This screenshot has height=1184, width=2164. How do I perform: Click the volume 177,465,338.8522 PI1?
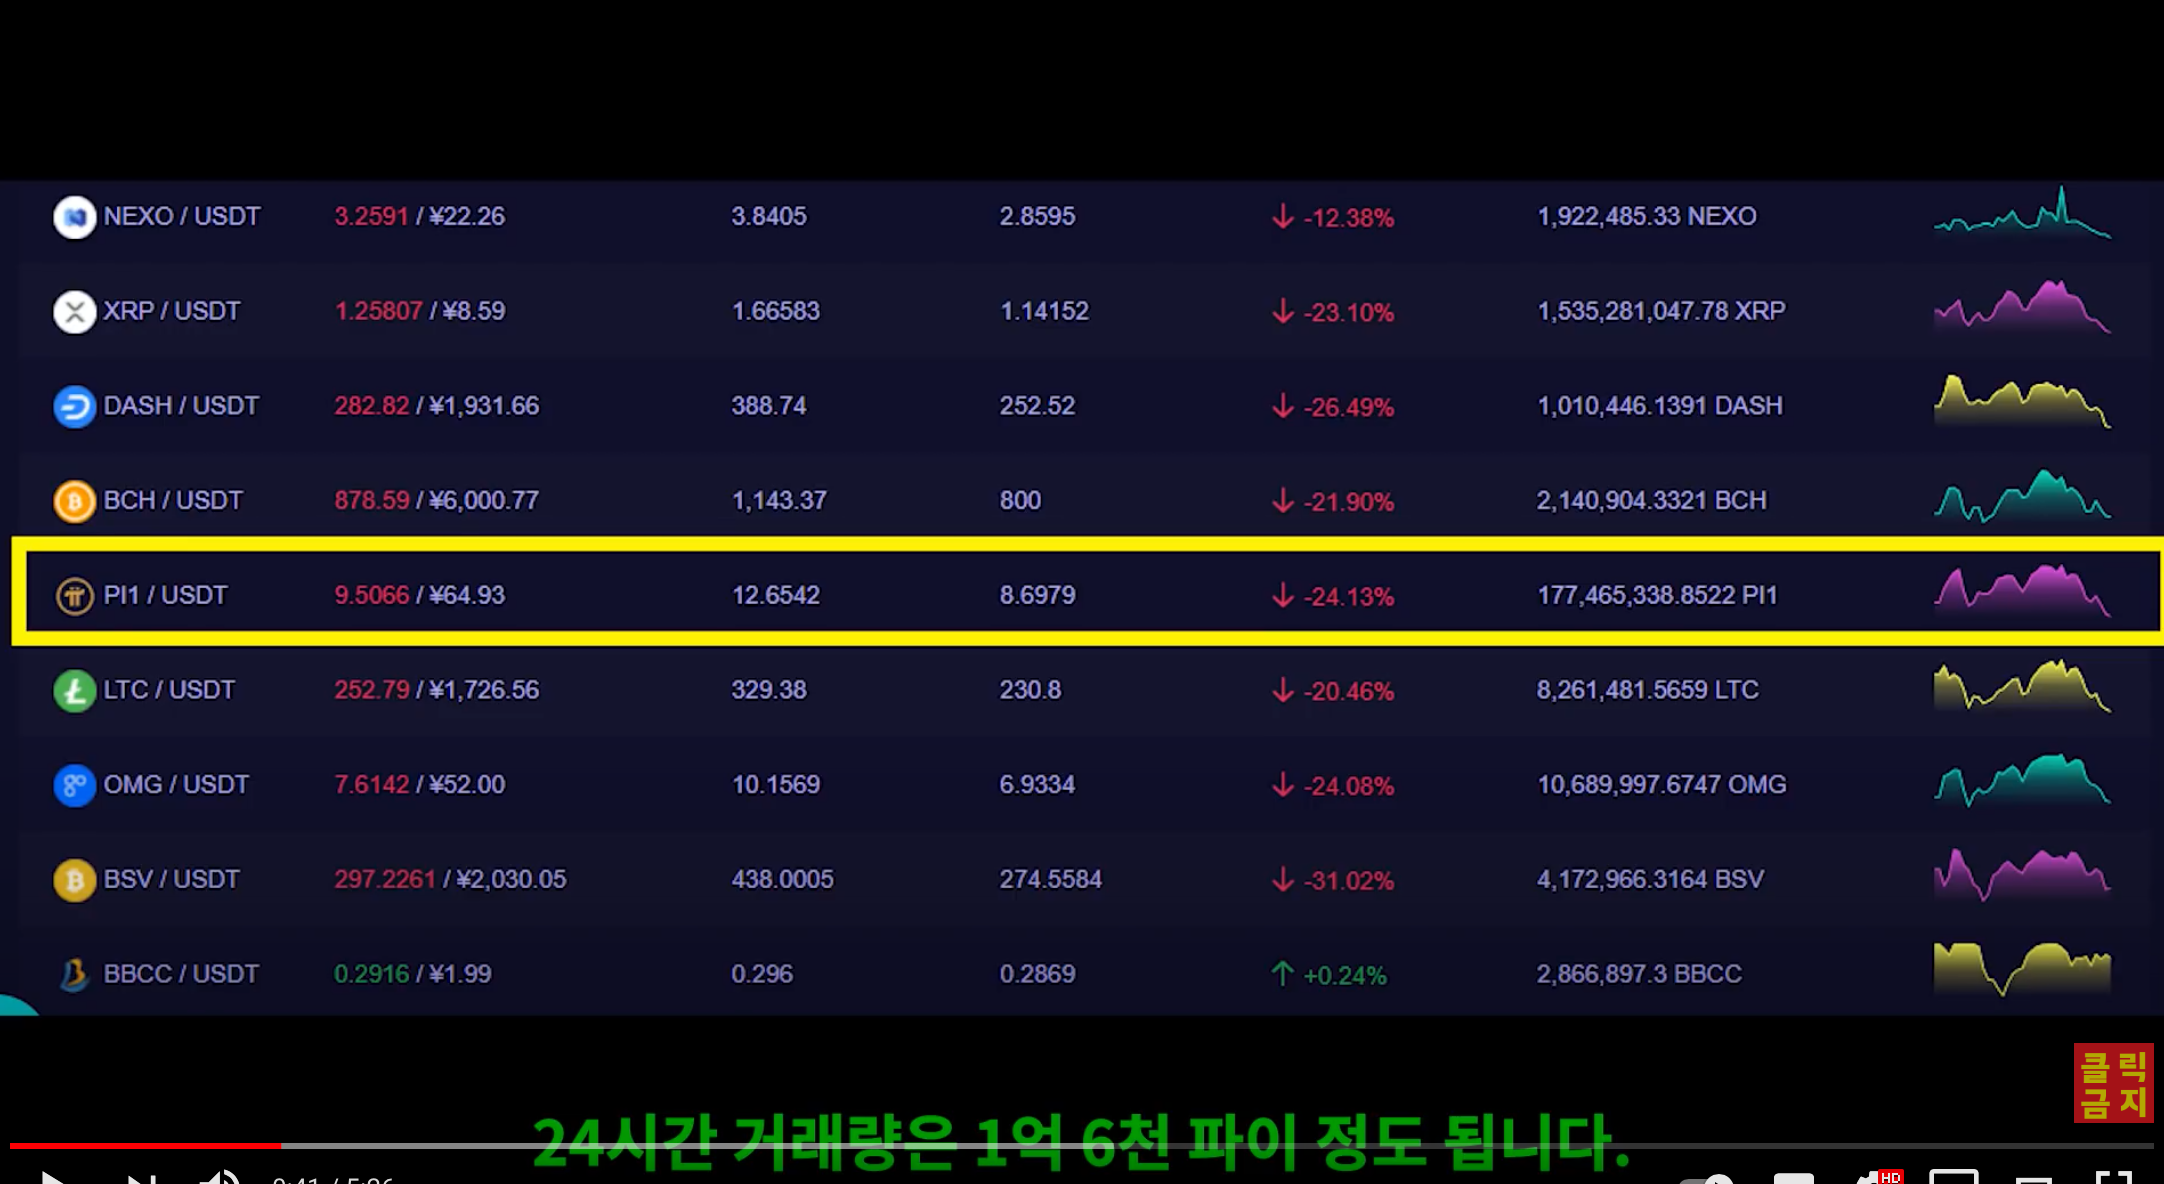click(1657, 595)
